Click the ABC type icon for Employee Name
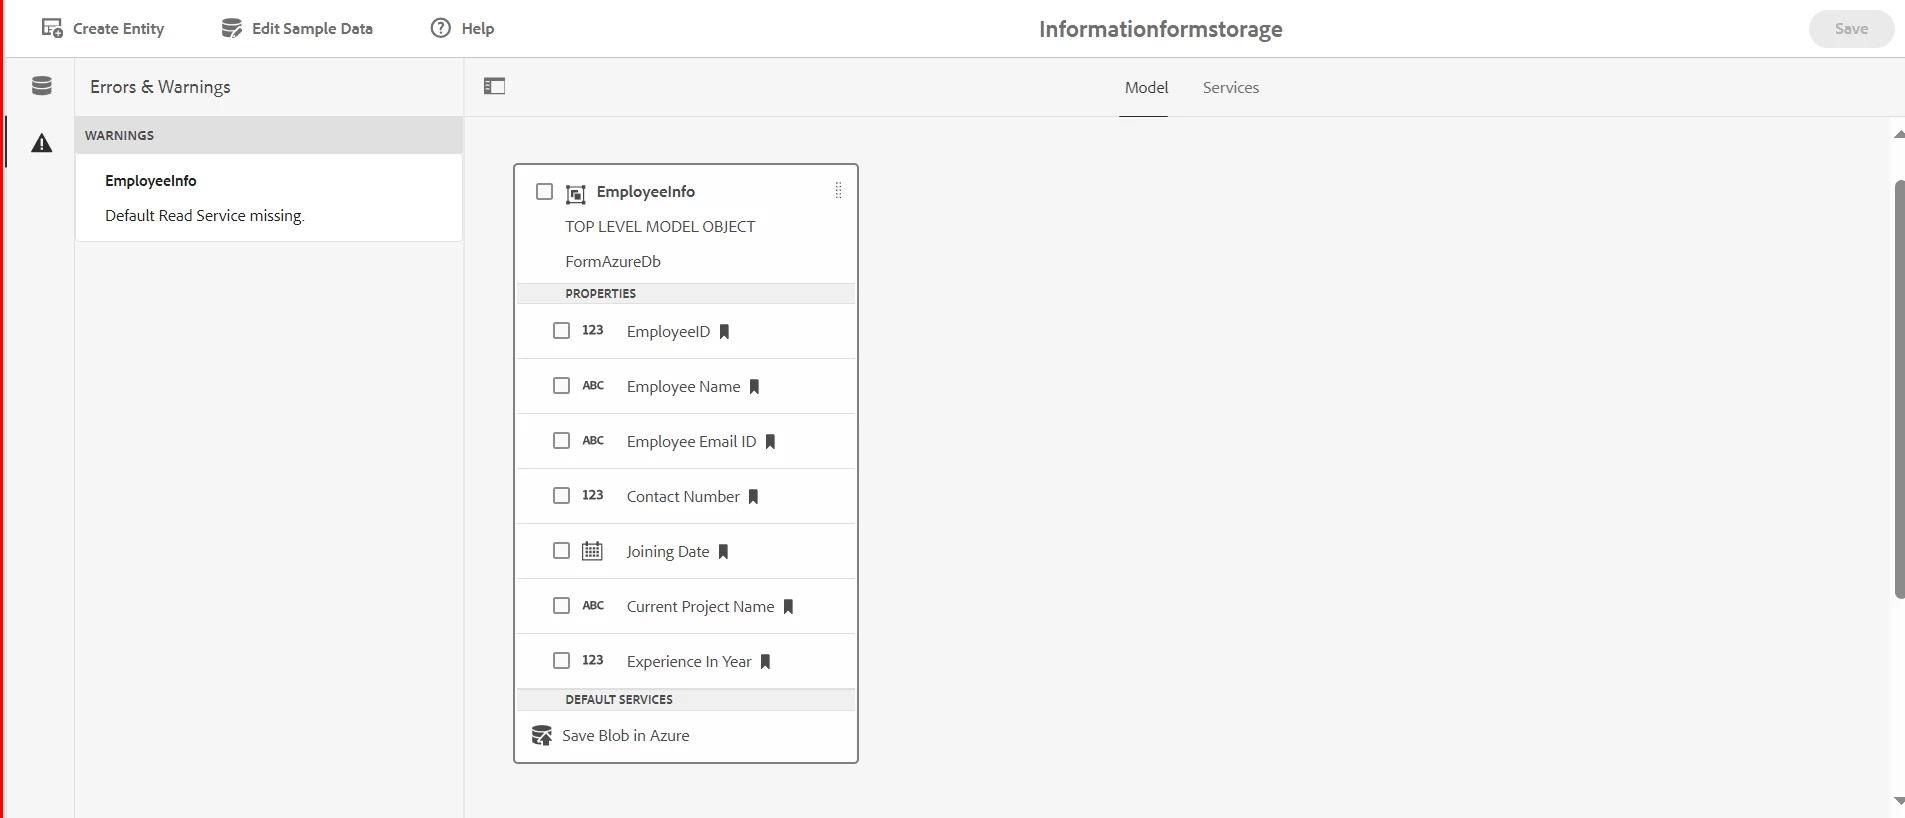Screen dimensions: 1905x818 pyautogui.click(x=593, y=385)
